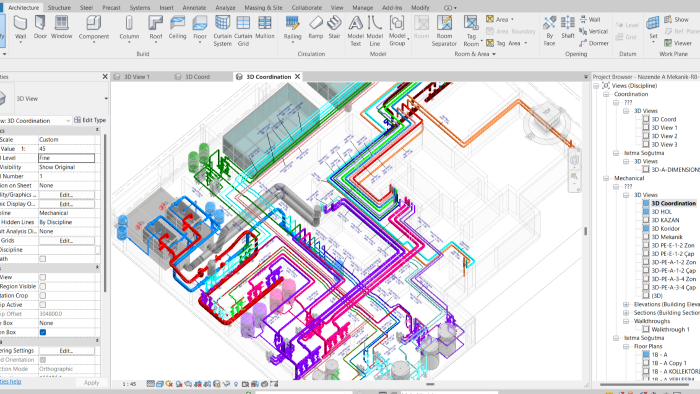Open 3D KAZAN view in Project Browser
This screenshot has width=700, height=394.
click(665, 220)
